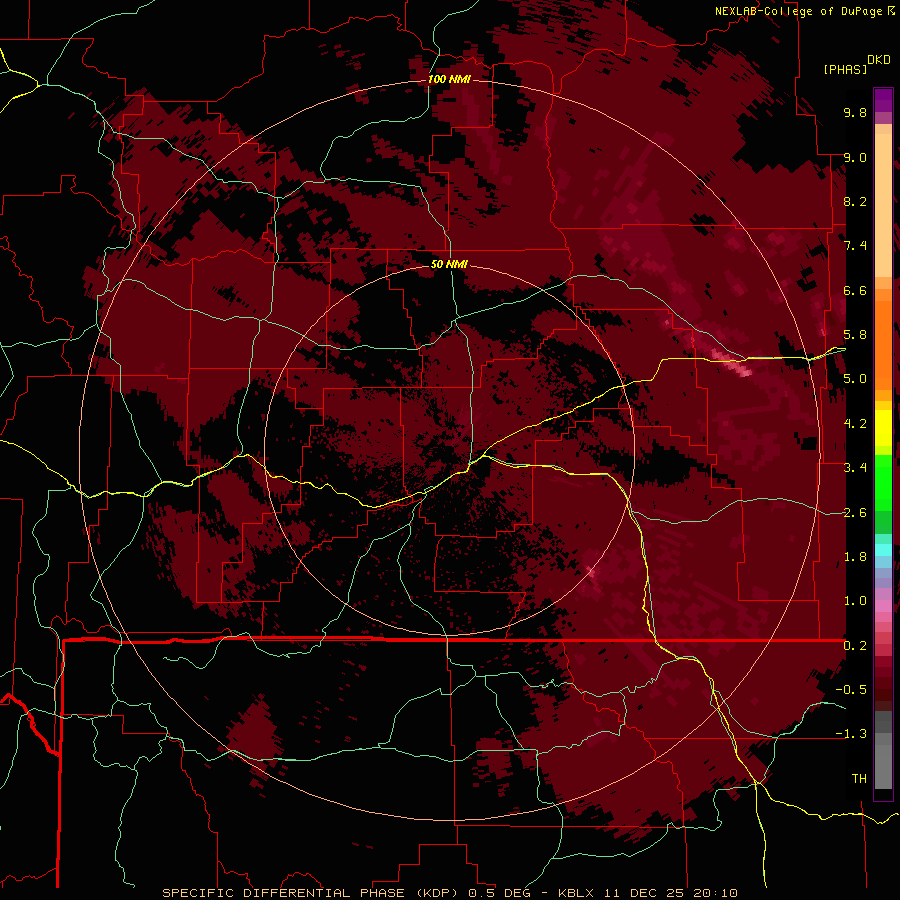The image size is (900, 900).
Task: Click the 9.0 scale value
Action: pos(855,157)
